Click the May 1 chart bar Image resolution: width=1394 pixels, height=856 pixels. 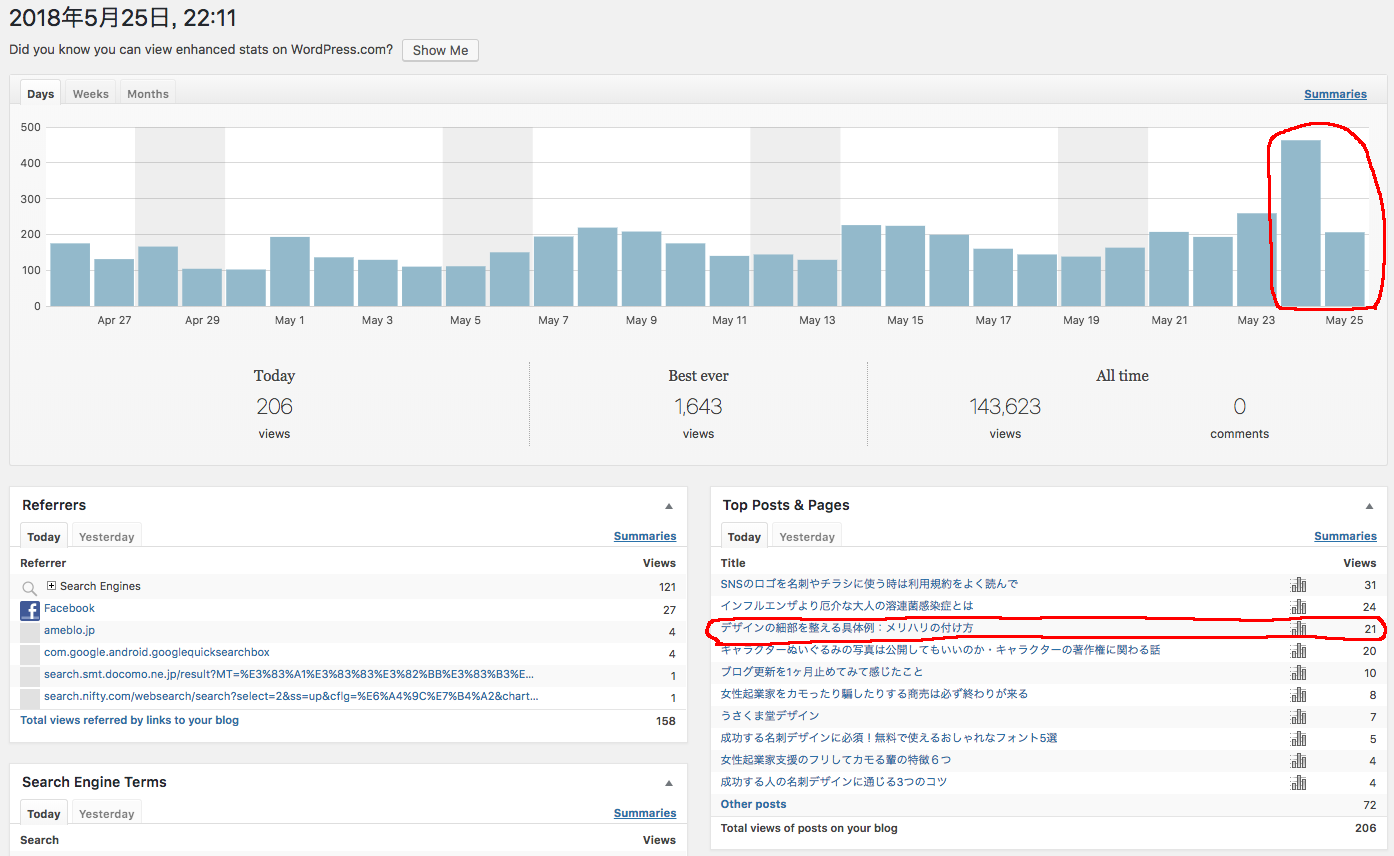coord(290,271)
